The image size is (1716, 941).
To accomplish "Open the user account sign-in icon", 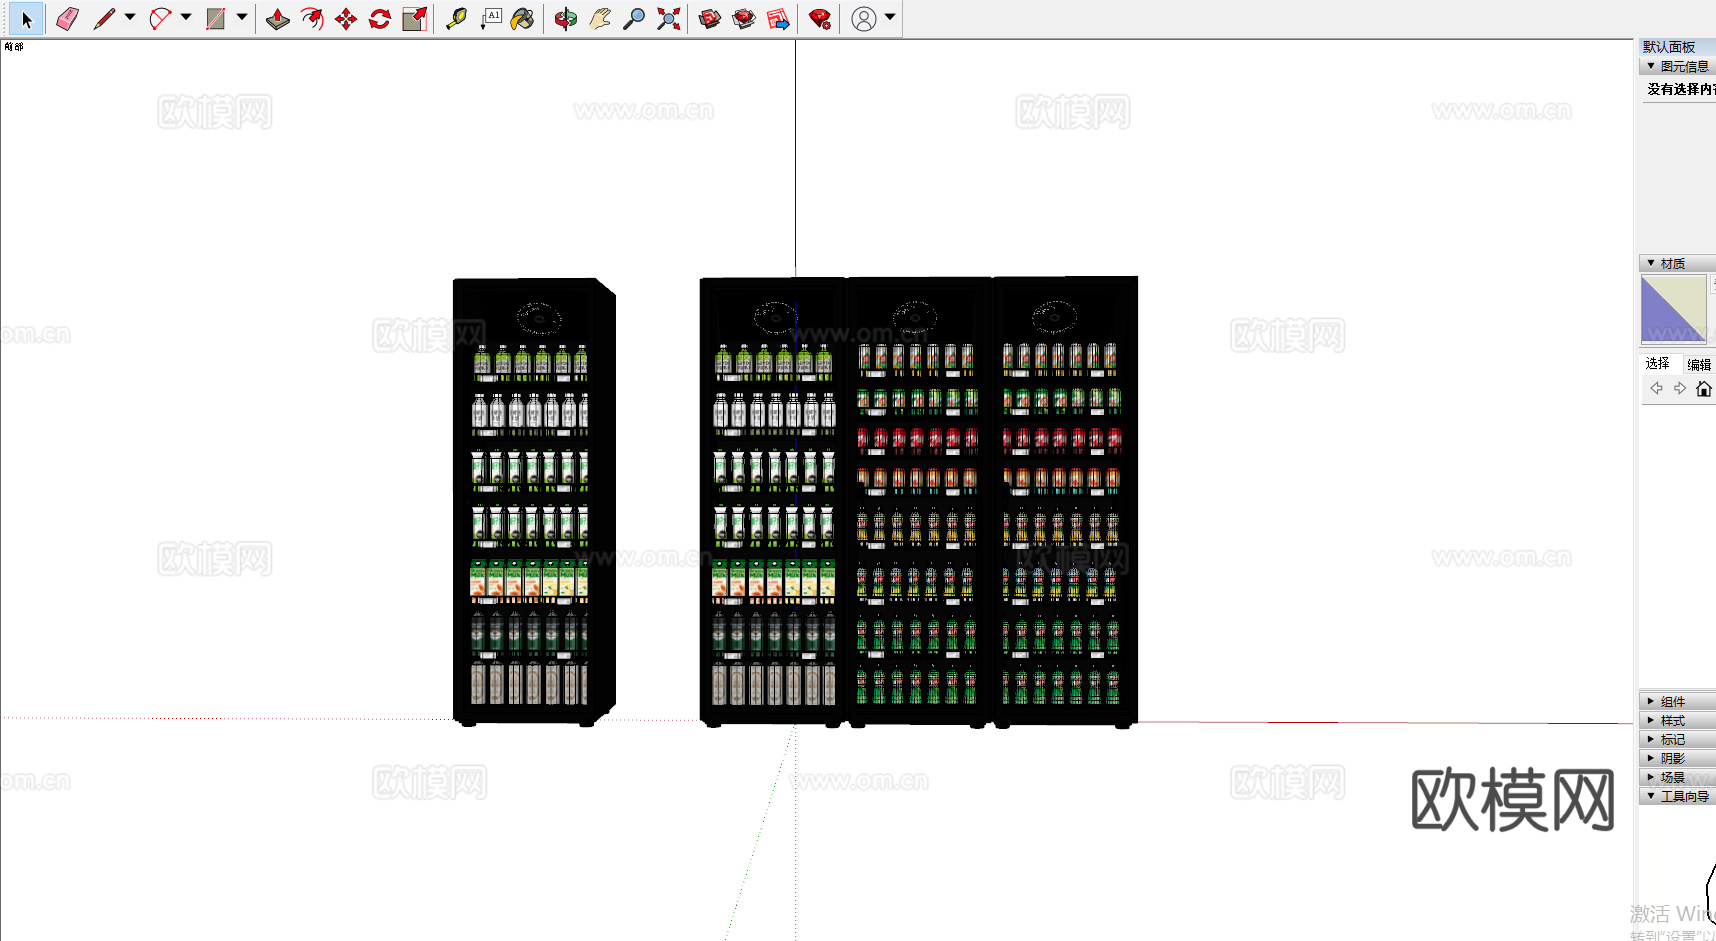I will (x=864, y=19).
